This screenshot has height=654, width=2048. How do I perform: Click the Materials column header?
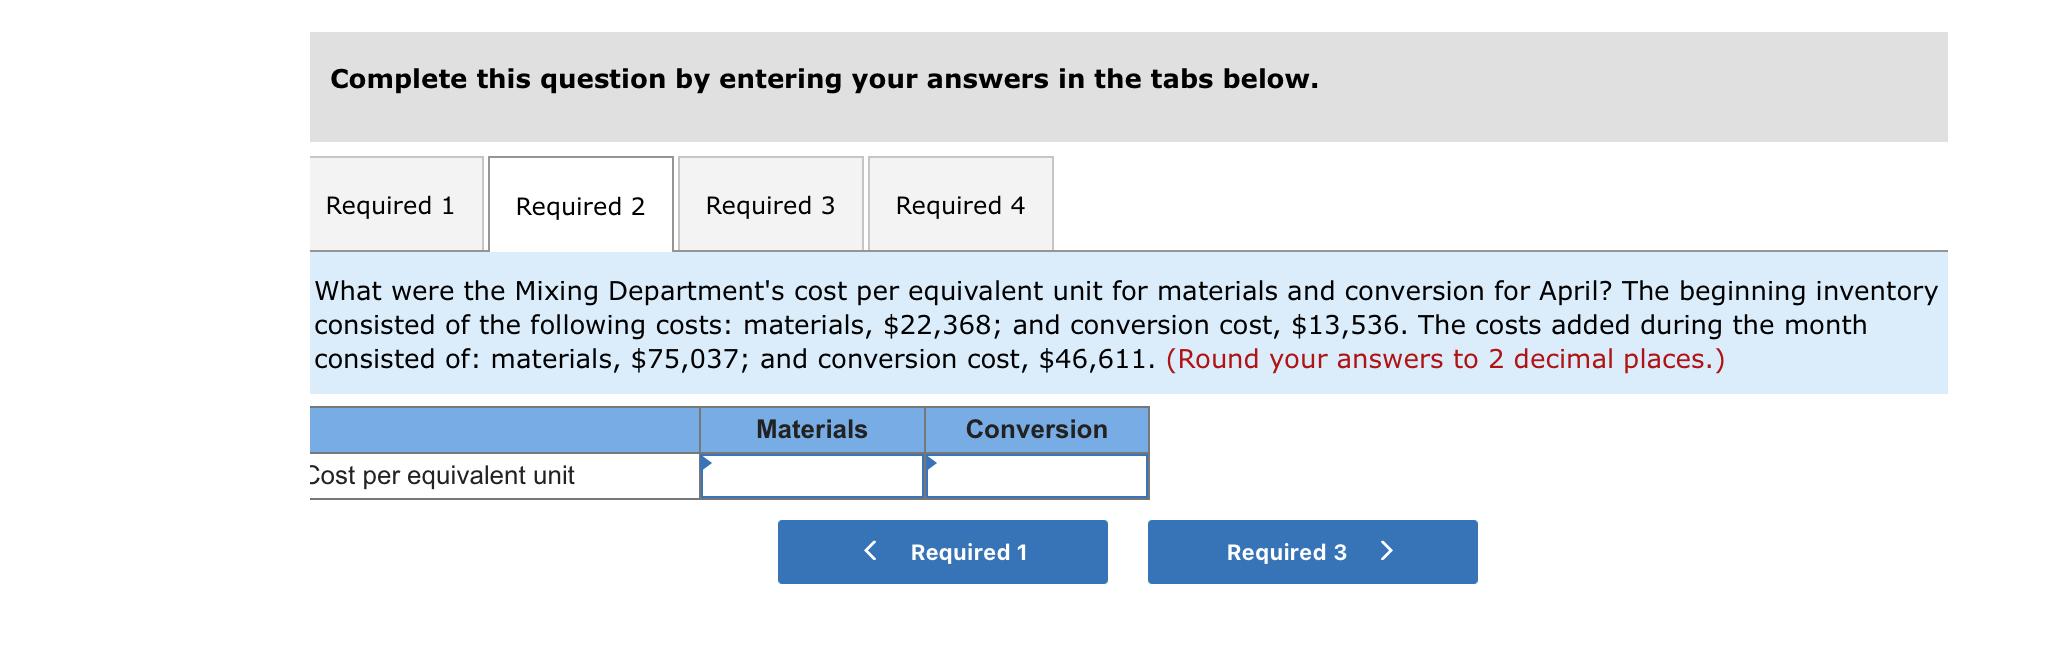click(812, 430)
